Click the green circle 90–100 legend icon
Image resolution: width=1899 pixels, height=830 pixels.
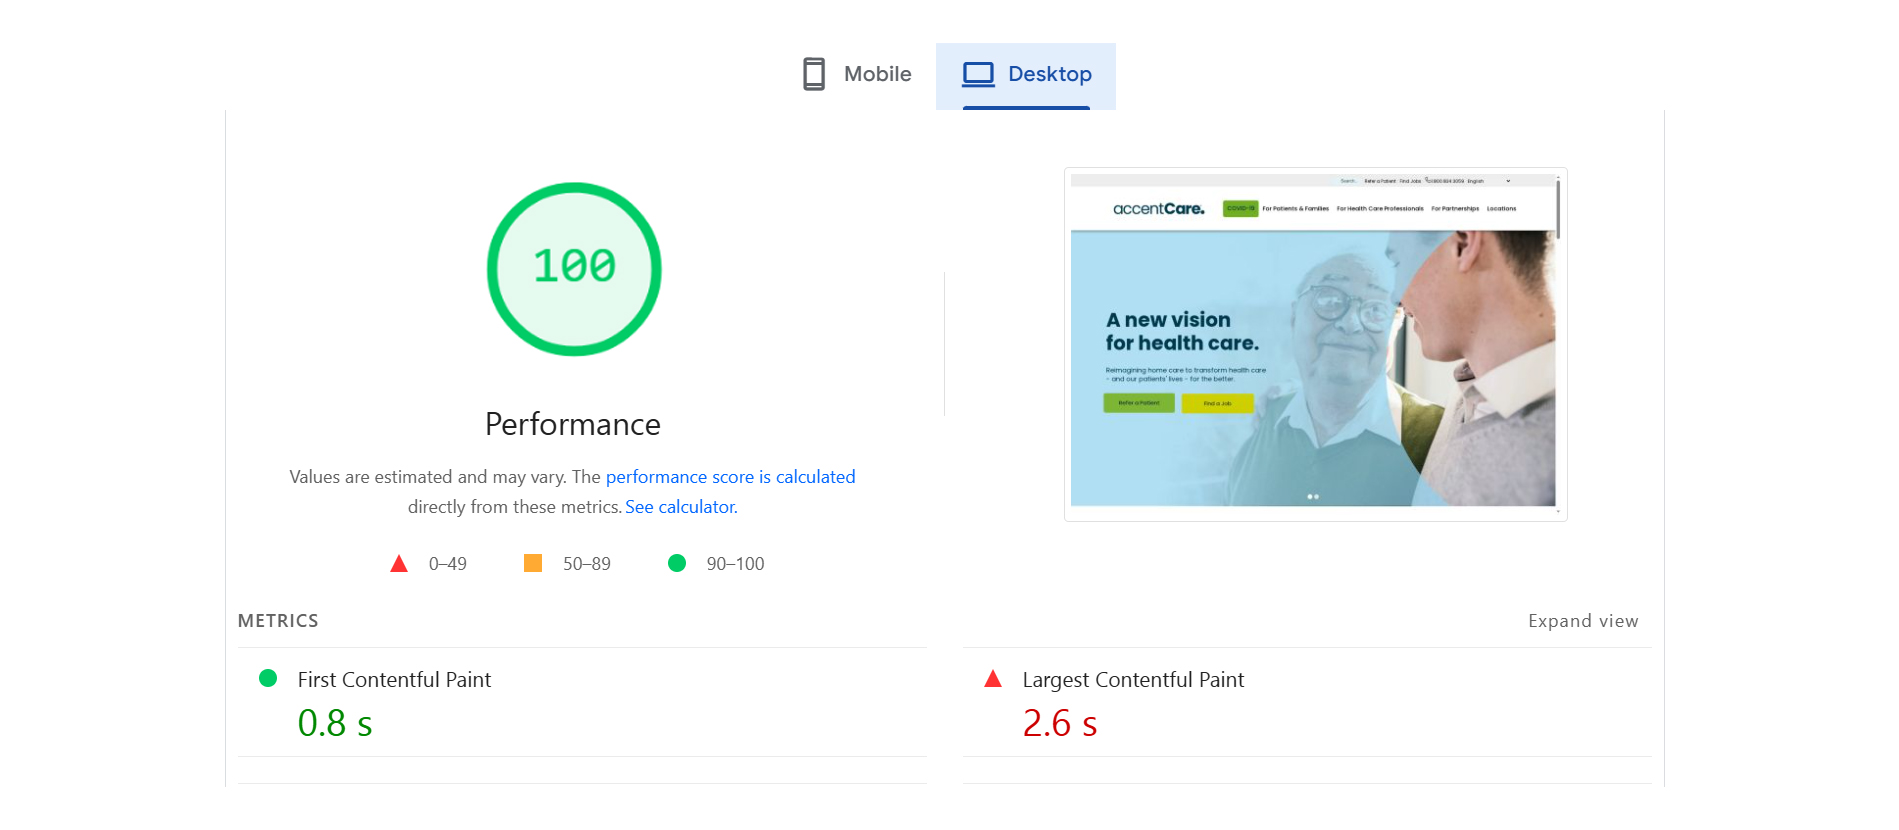point(677,563)
